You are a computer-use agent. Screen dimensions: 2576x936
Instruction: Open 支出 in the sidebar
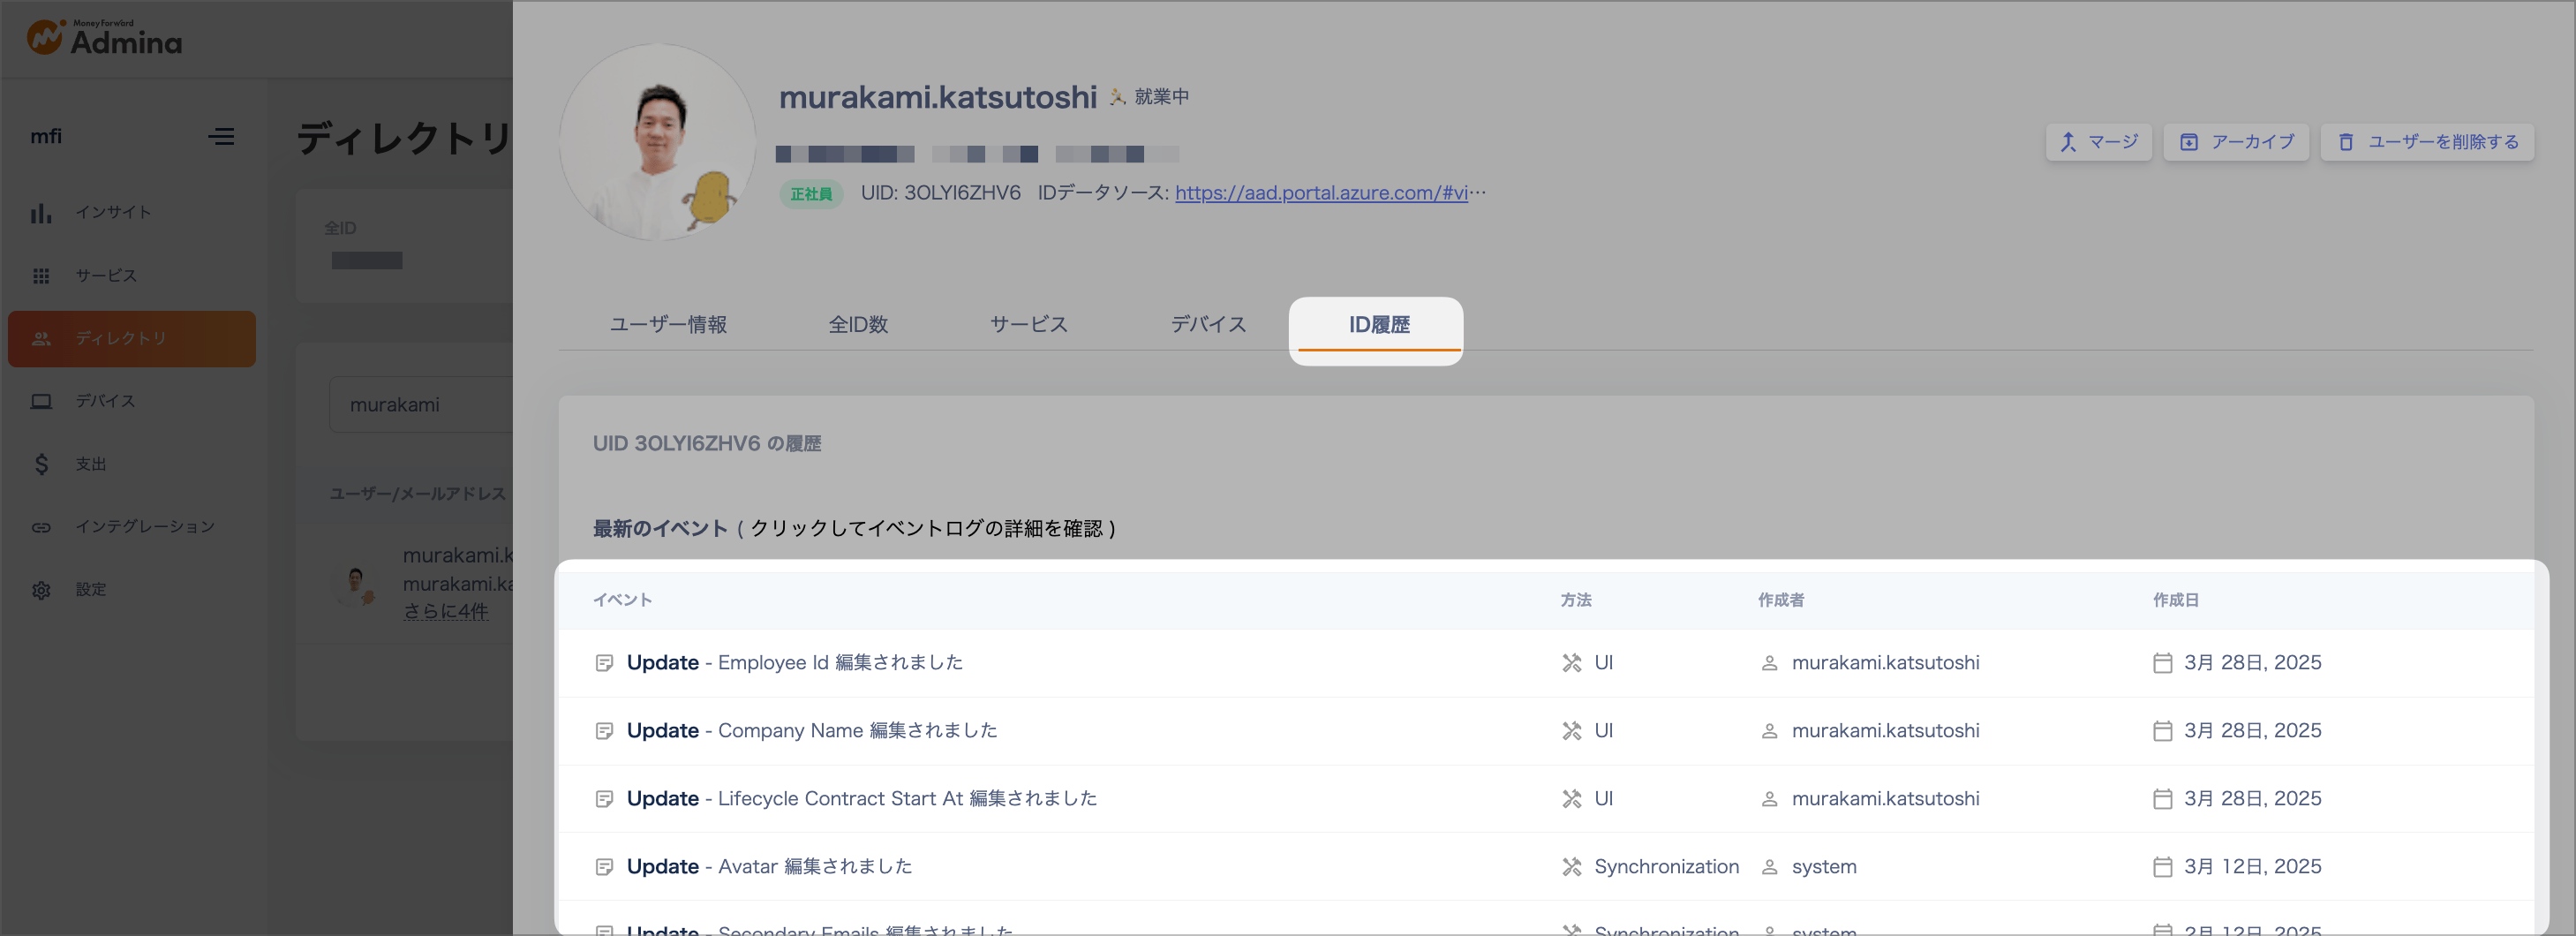tap(131, 464)
